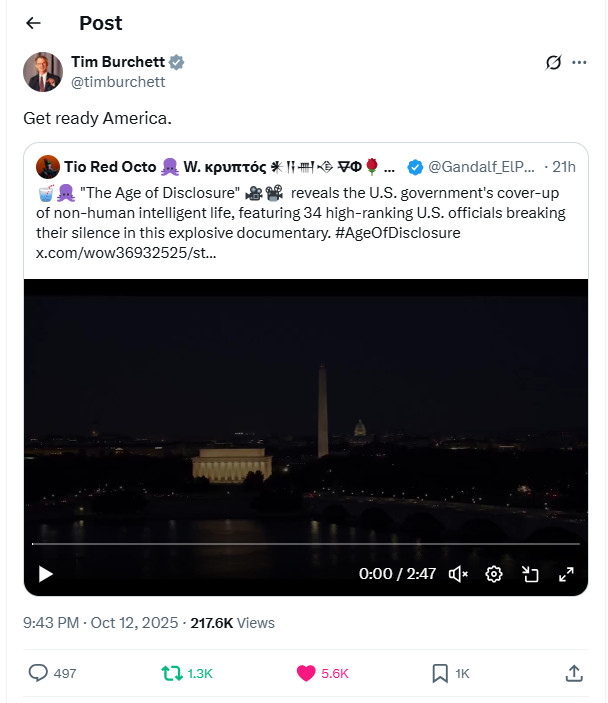
Task: Play the embedded video
Action: point(45,574)
